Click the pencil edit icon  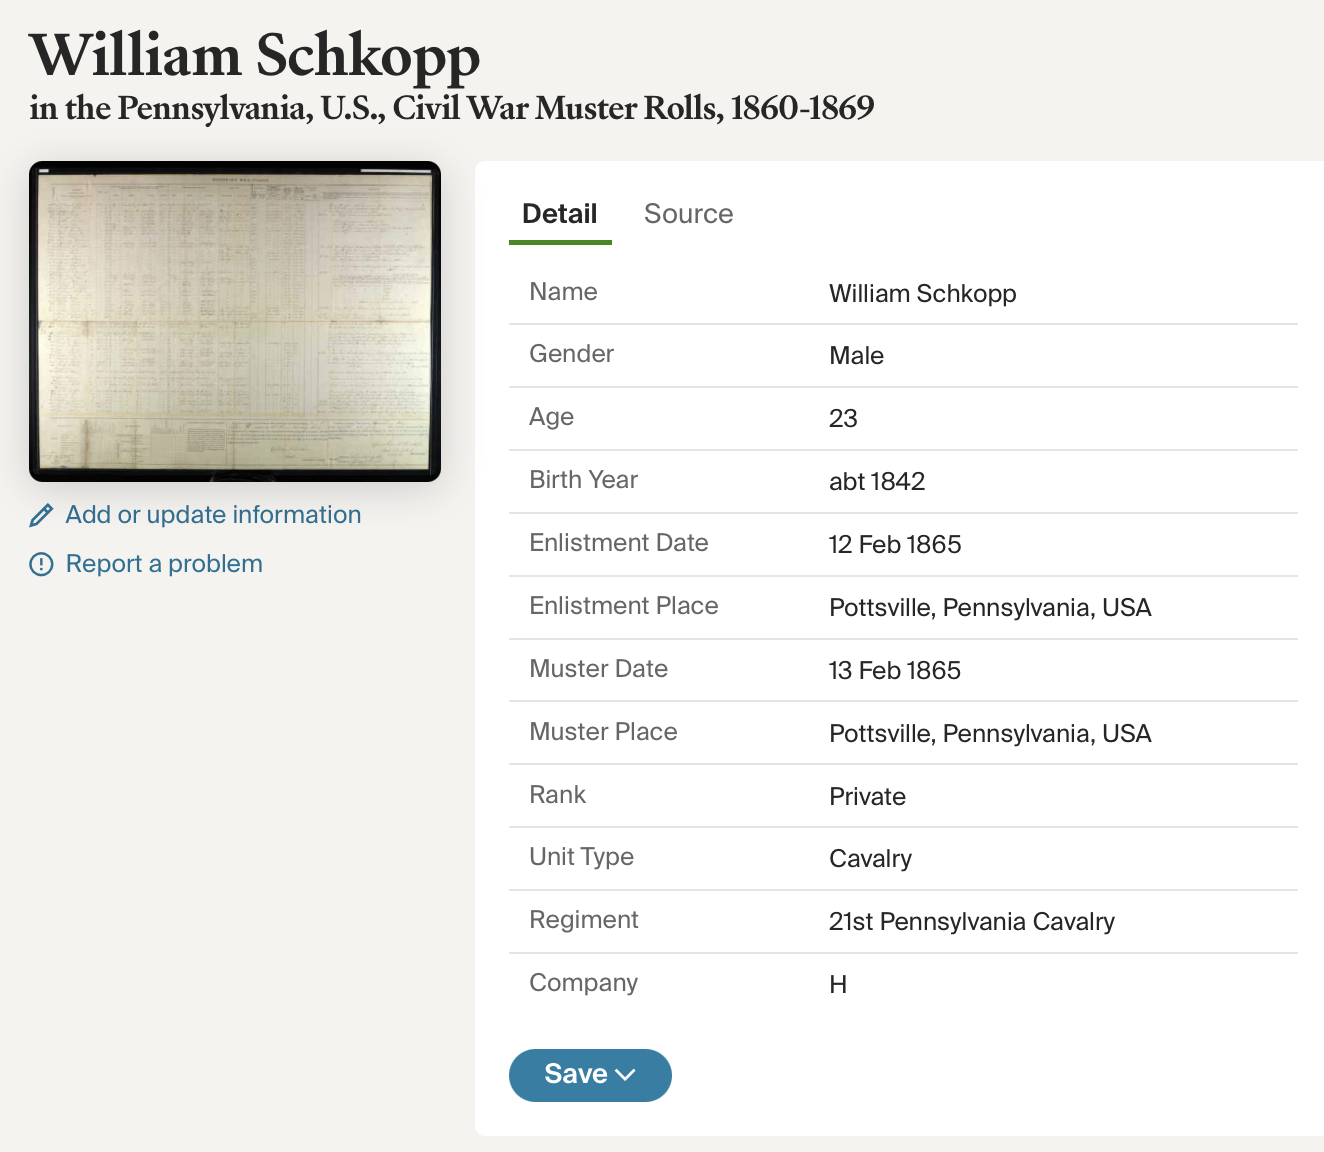point(41,515)
